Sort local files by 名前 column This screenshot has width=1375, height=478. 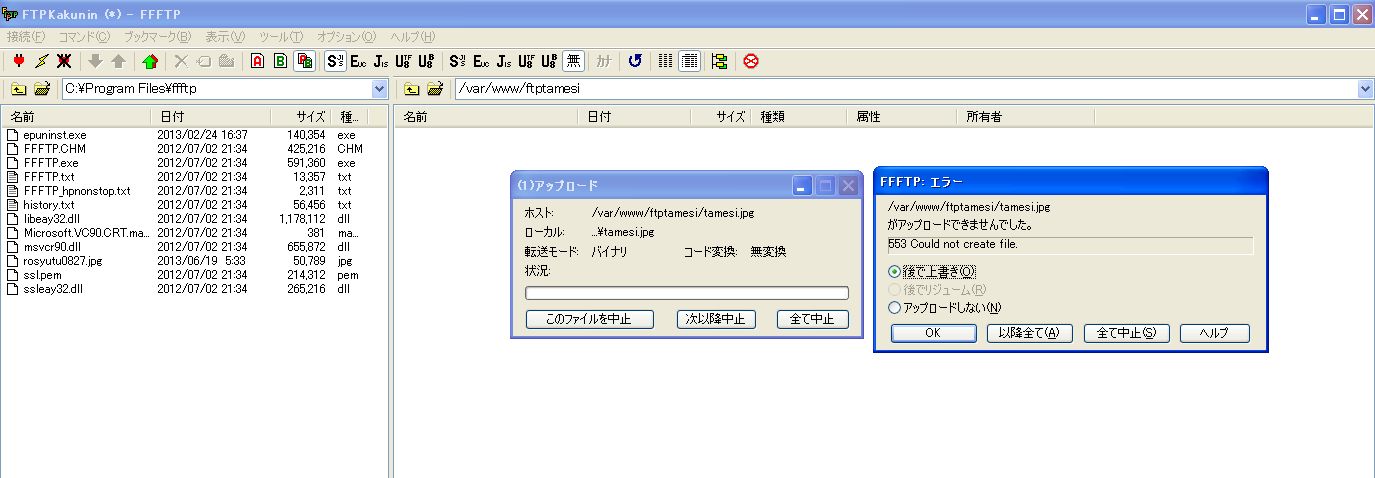[77, 117]
